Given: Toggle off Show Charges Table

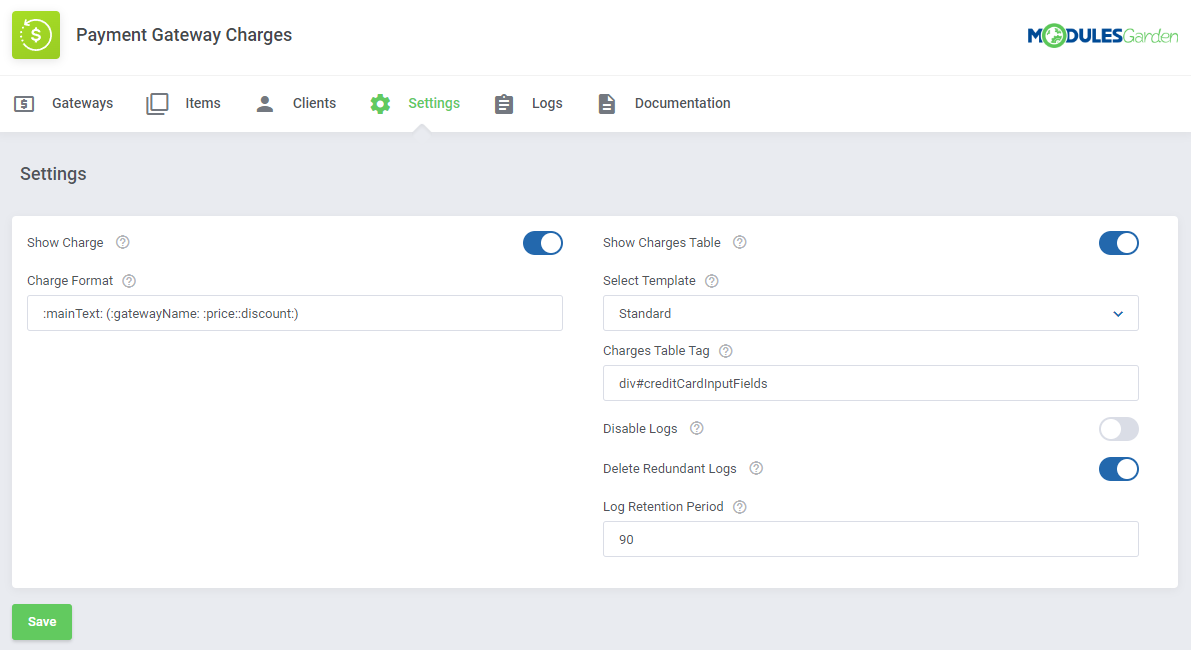Looking at the screenshot, I should [x=1118, y=243].
